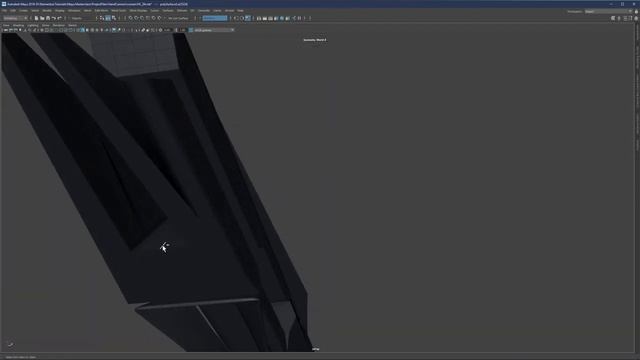Click the Undo arrow icon

click(x=53, y=18)
